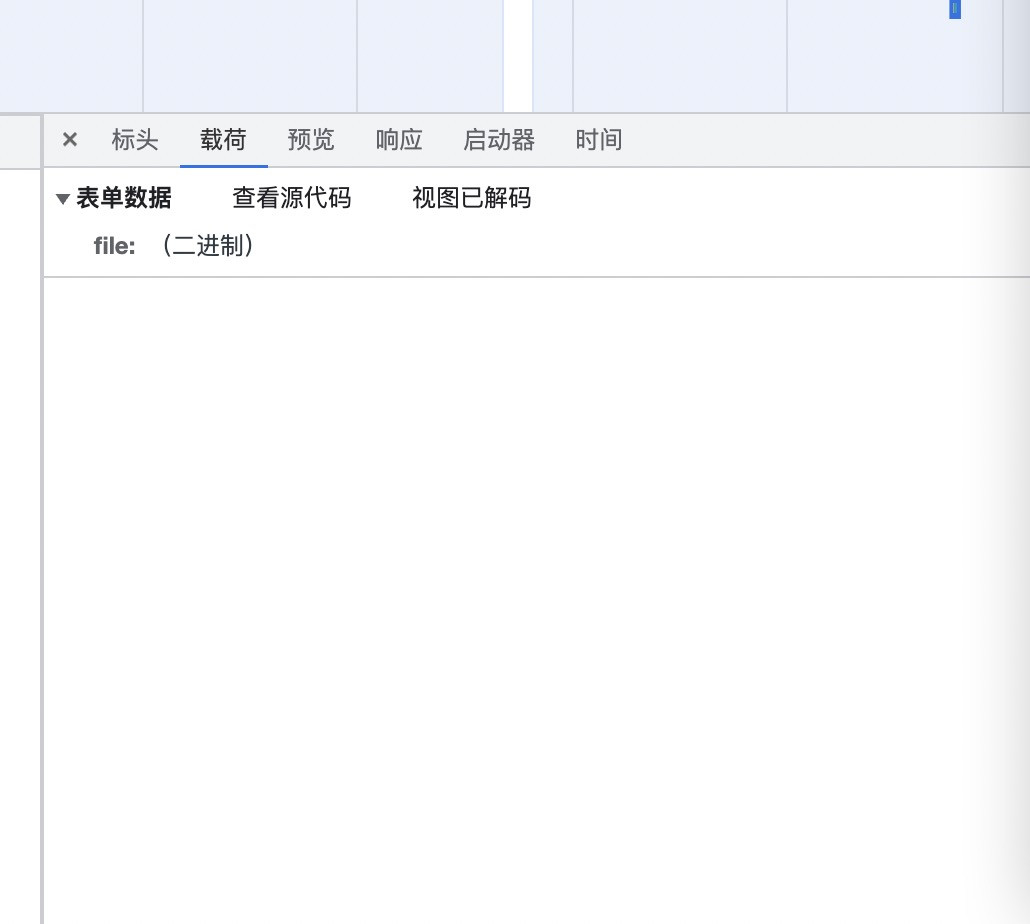The height and width of the screenshot is (924, 1030).
Task: Select the 载荷 tab
Action: click(x=223, y=140)
